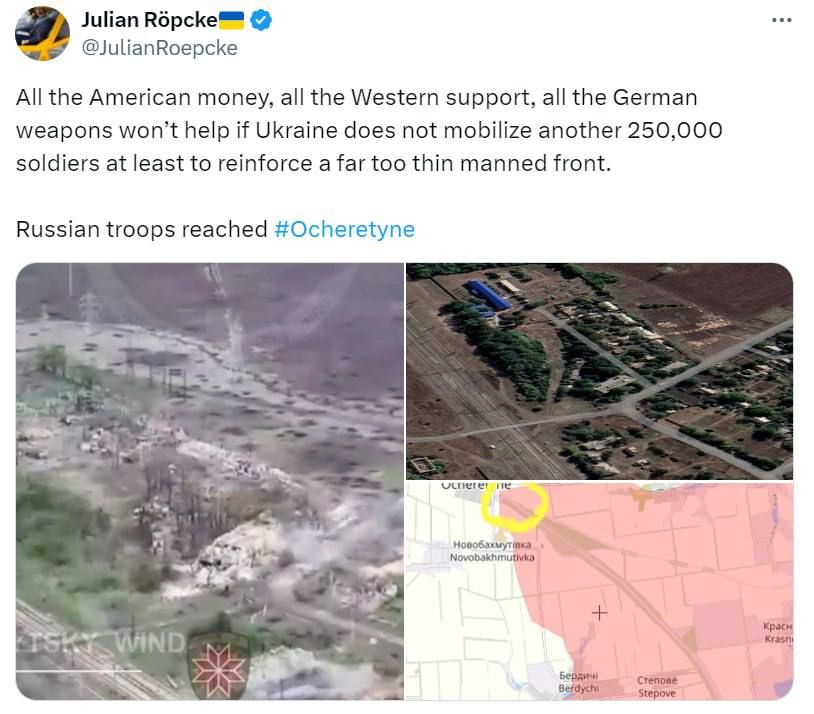Click the yellow circle marking on map
This screenshot has height=714, width=814.
click(x=514, y=506)
